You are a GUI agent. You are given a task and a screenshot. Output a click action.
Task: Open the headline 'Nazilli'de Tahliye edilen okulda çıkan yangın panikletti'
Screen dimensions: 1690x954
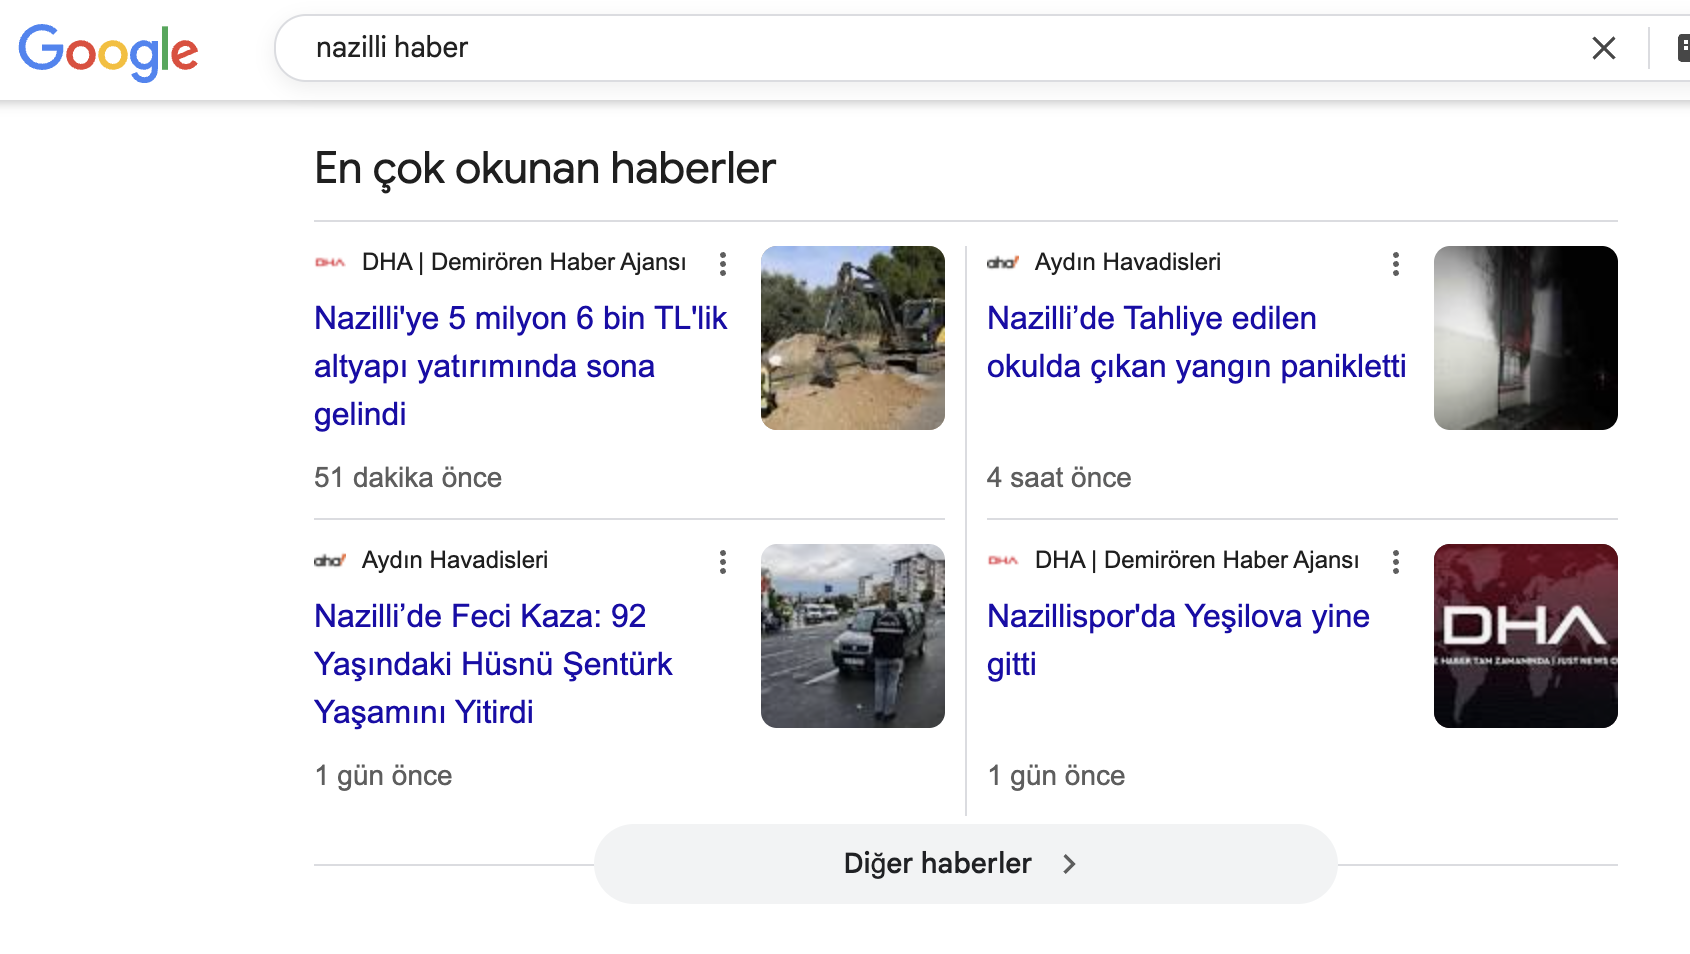point(1197,342)
